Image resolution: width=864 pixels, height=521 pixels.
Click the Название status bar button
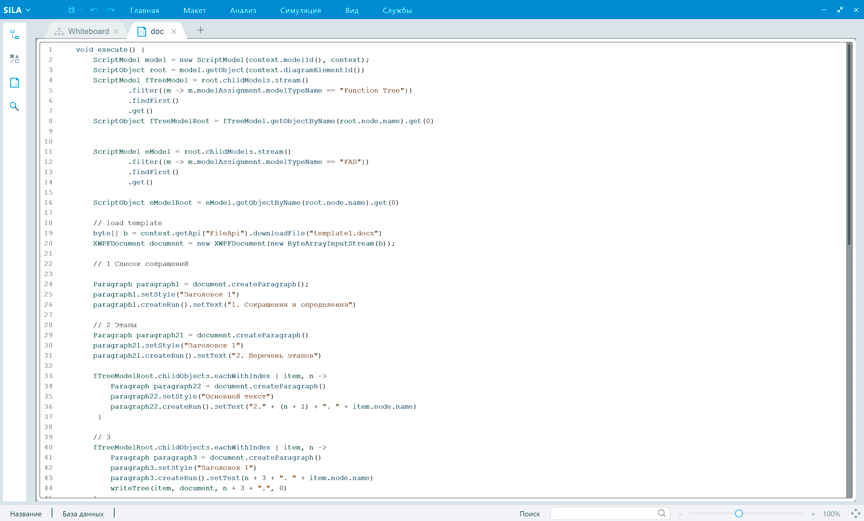26,513
